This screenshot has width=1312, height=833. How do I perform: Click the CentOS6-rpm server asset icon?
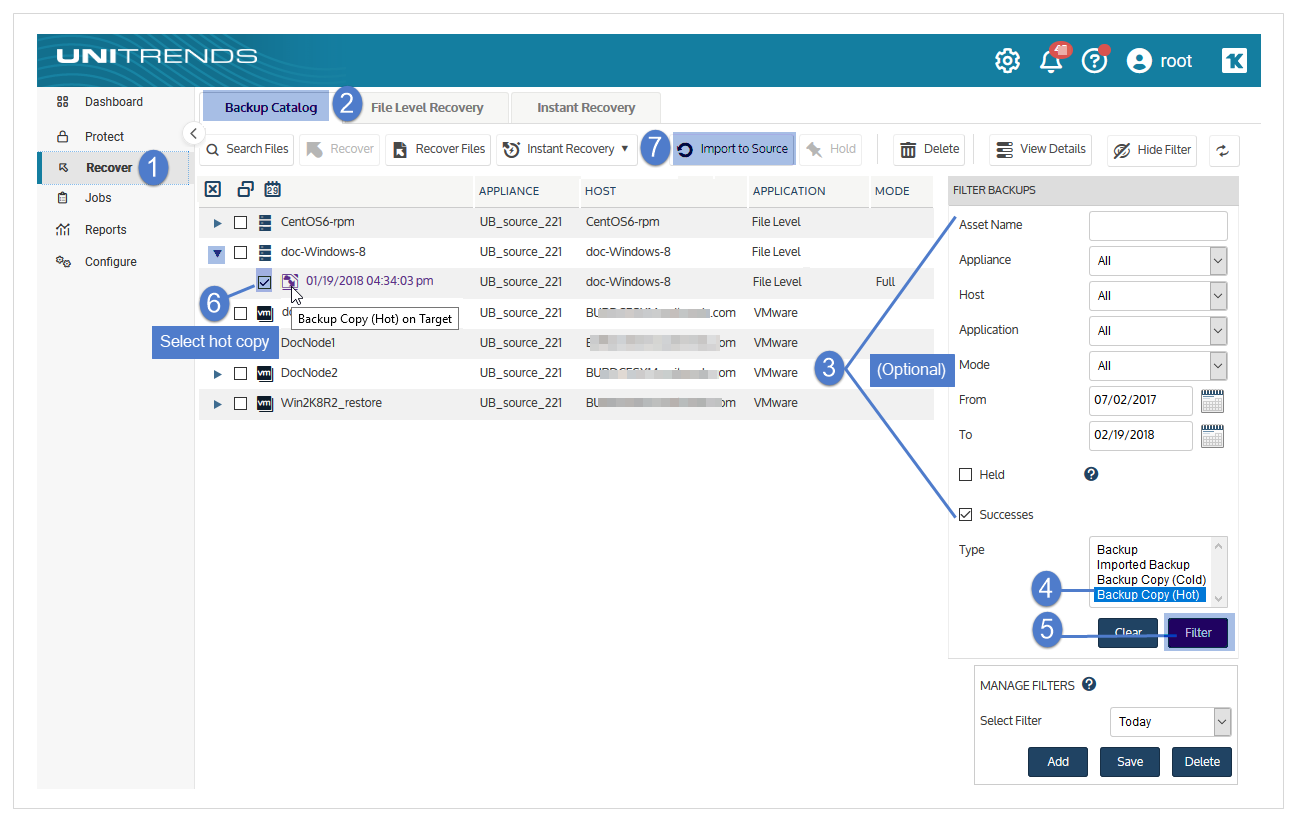click(265, 222)
